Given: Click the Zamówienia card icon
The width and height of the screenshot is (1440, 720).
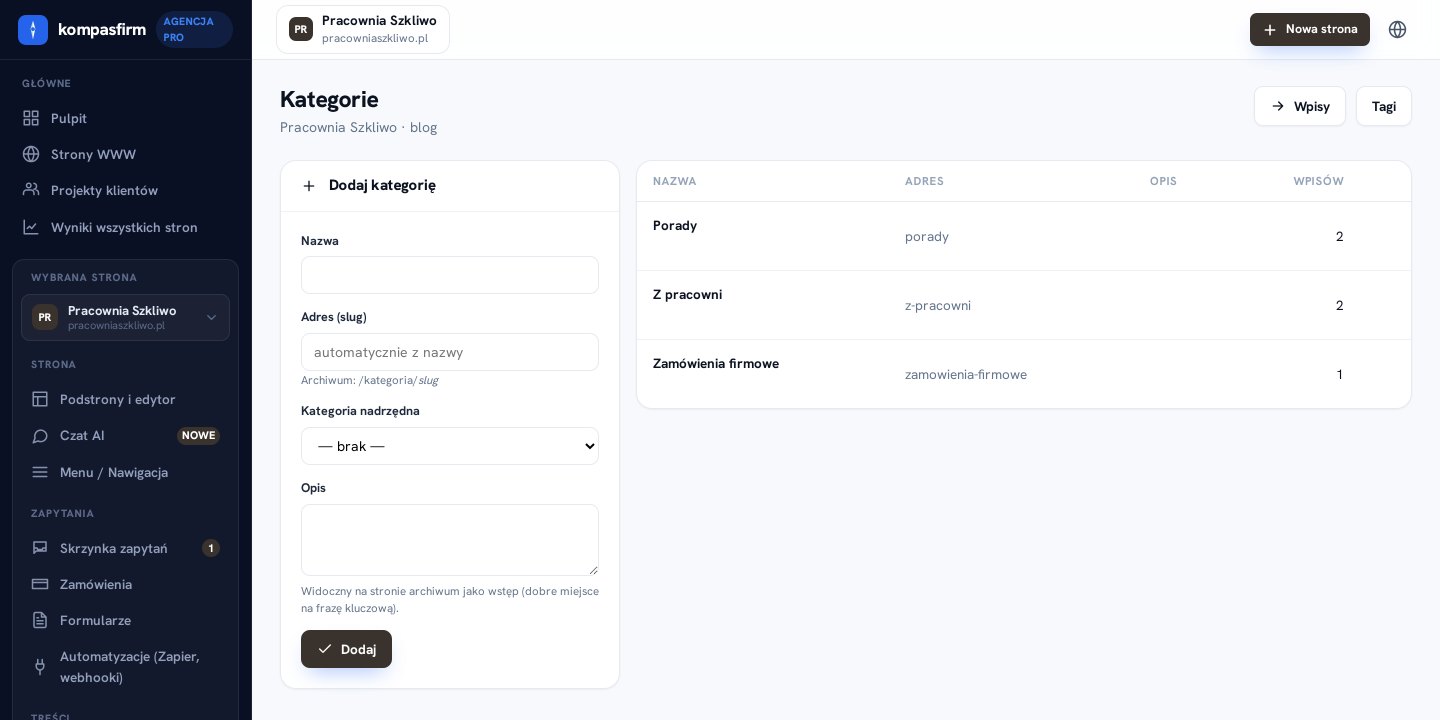Looking at the screenshot, I should [40, 584].
